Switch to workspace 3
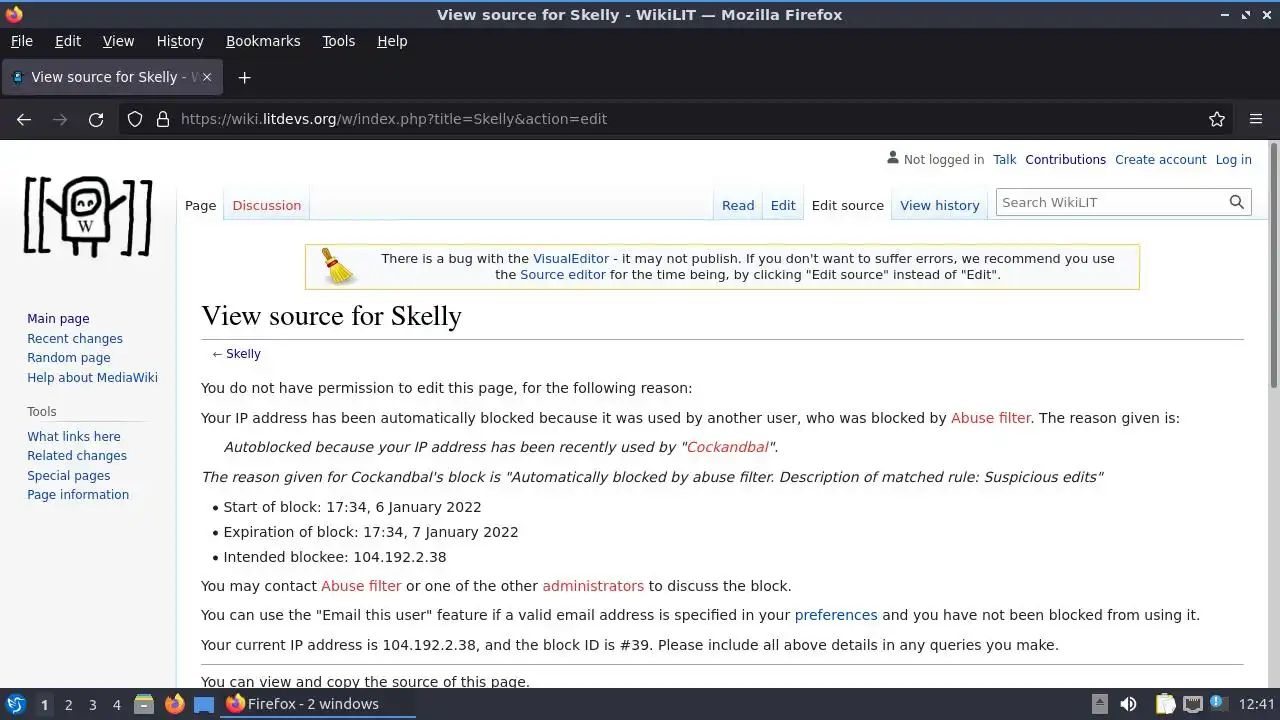This screenshot has height=720, width=1280. pos(92,704)
